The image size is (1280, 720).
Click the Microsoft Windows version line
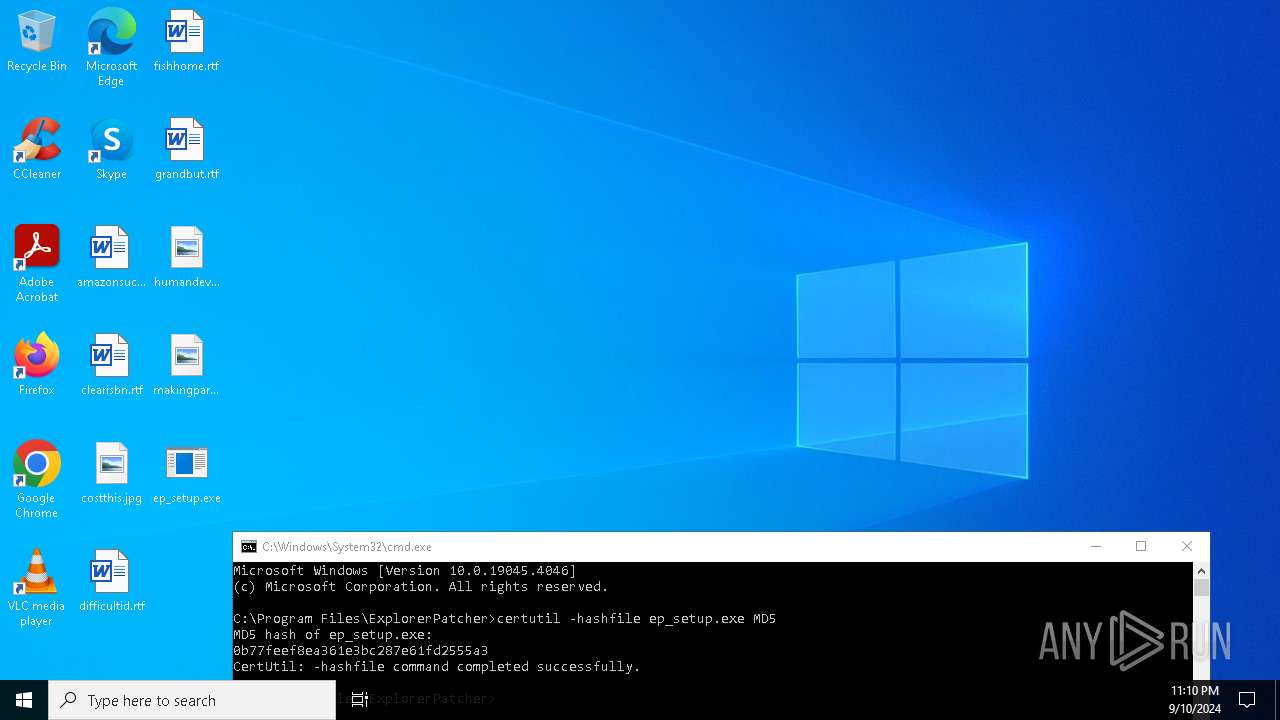[405, 571]
